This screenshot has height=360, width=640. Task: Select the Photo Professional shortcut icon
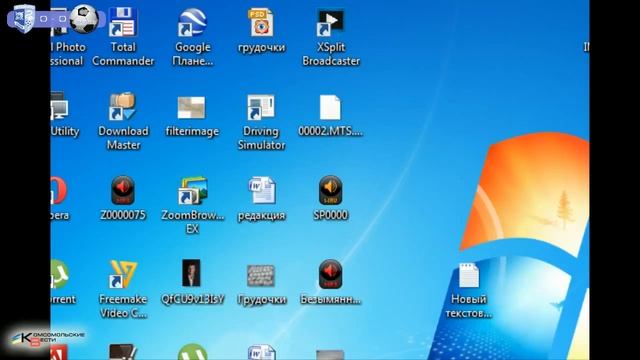click(59, 21)
